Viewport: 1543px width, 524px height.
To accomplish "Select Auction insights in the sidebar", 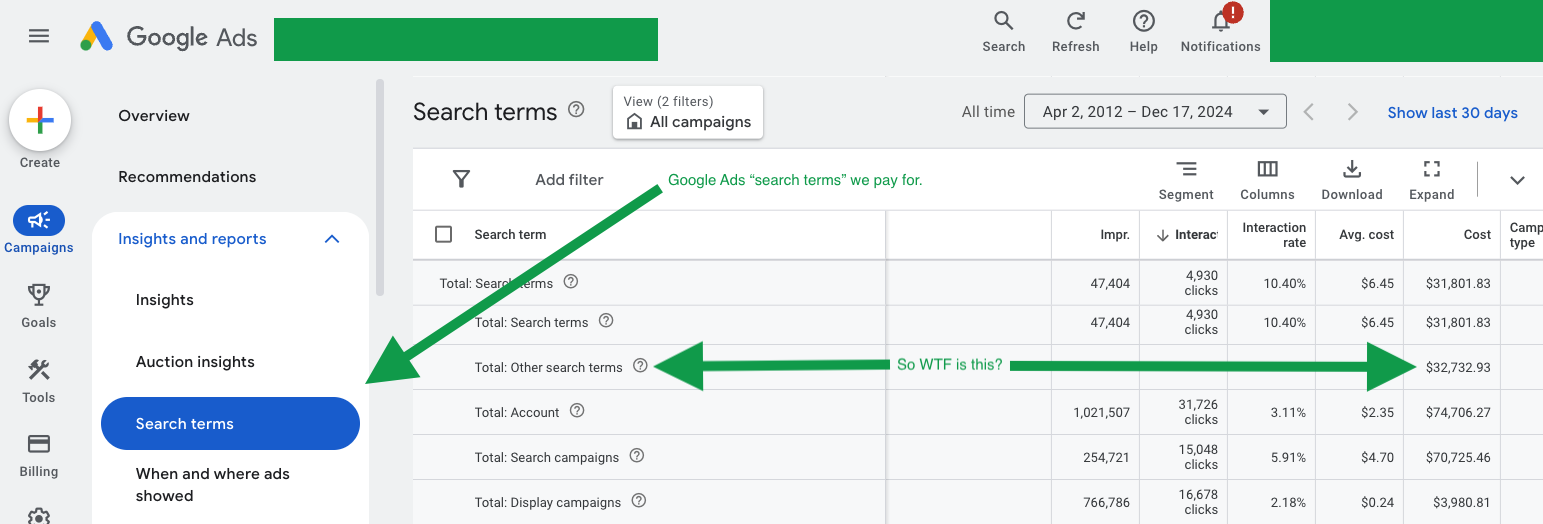I will (195, 362).
